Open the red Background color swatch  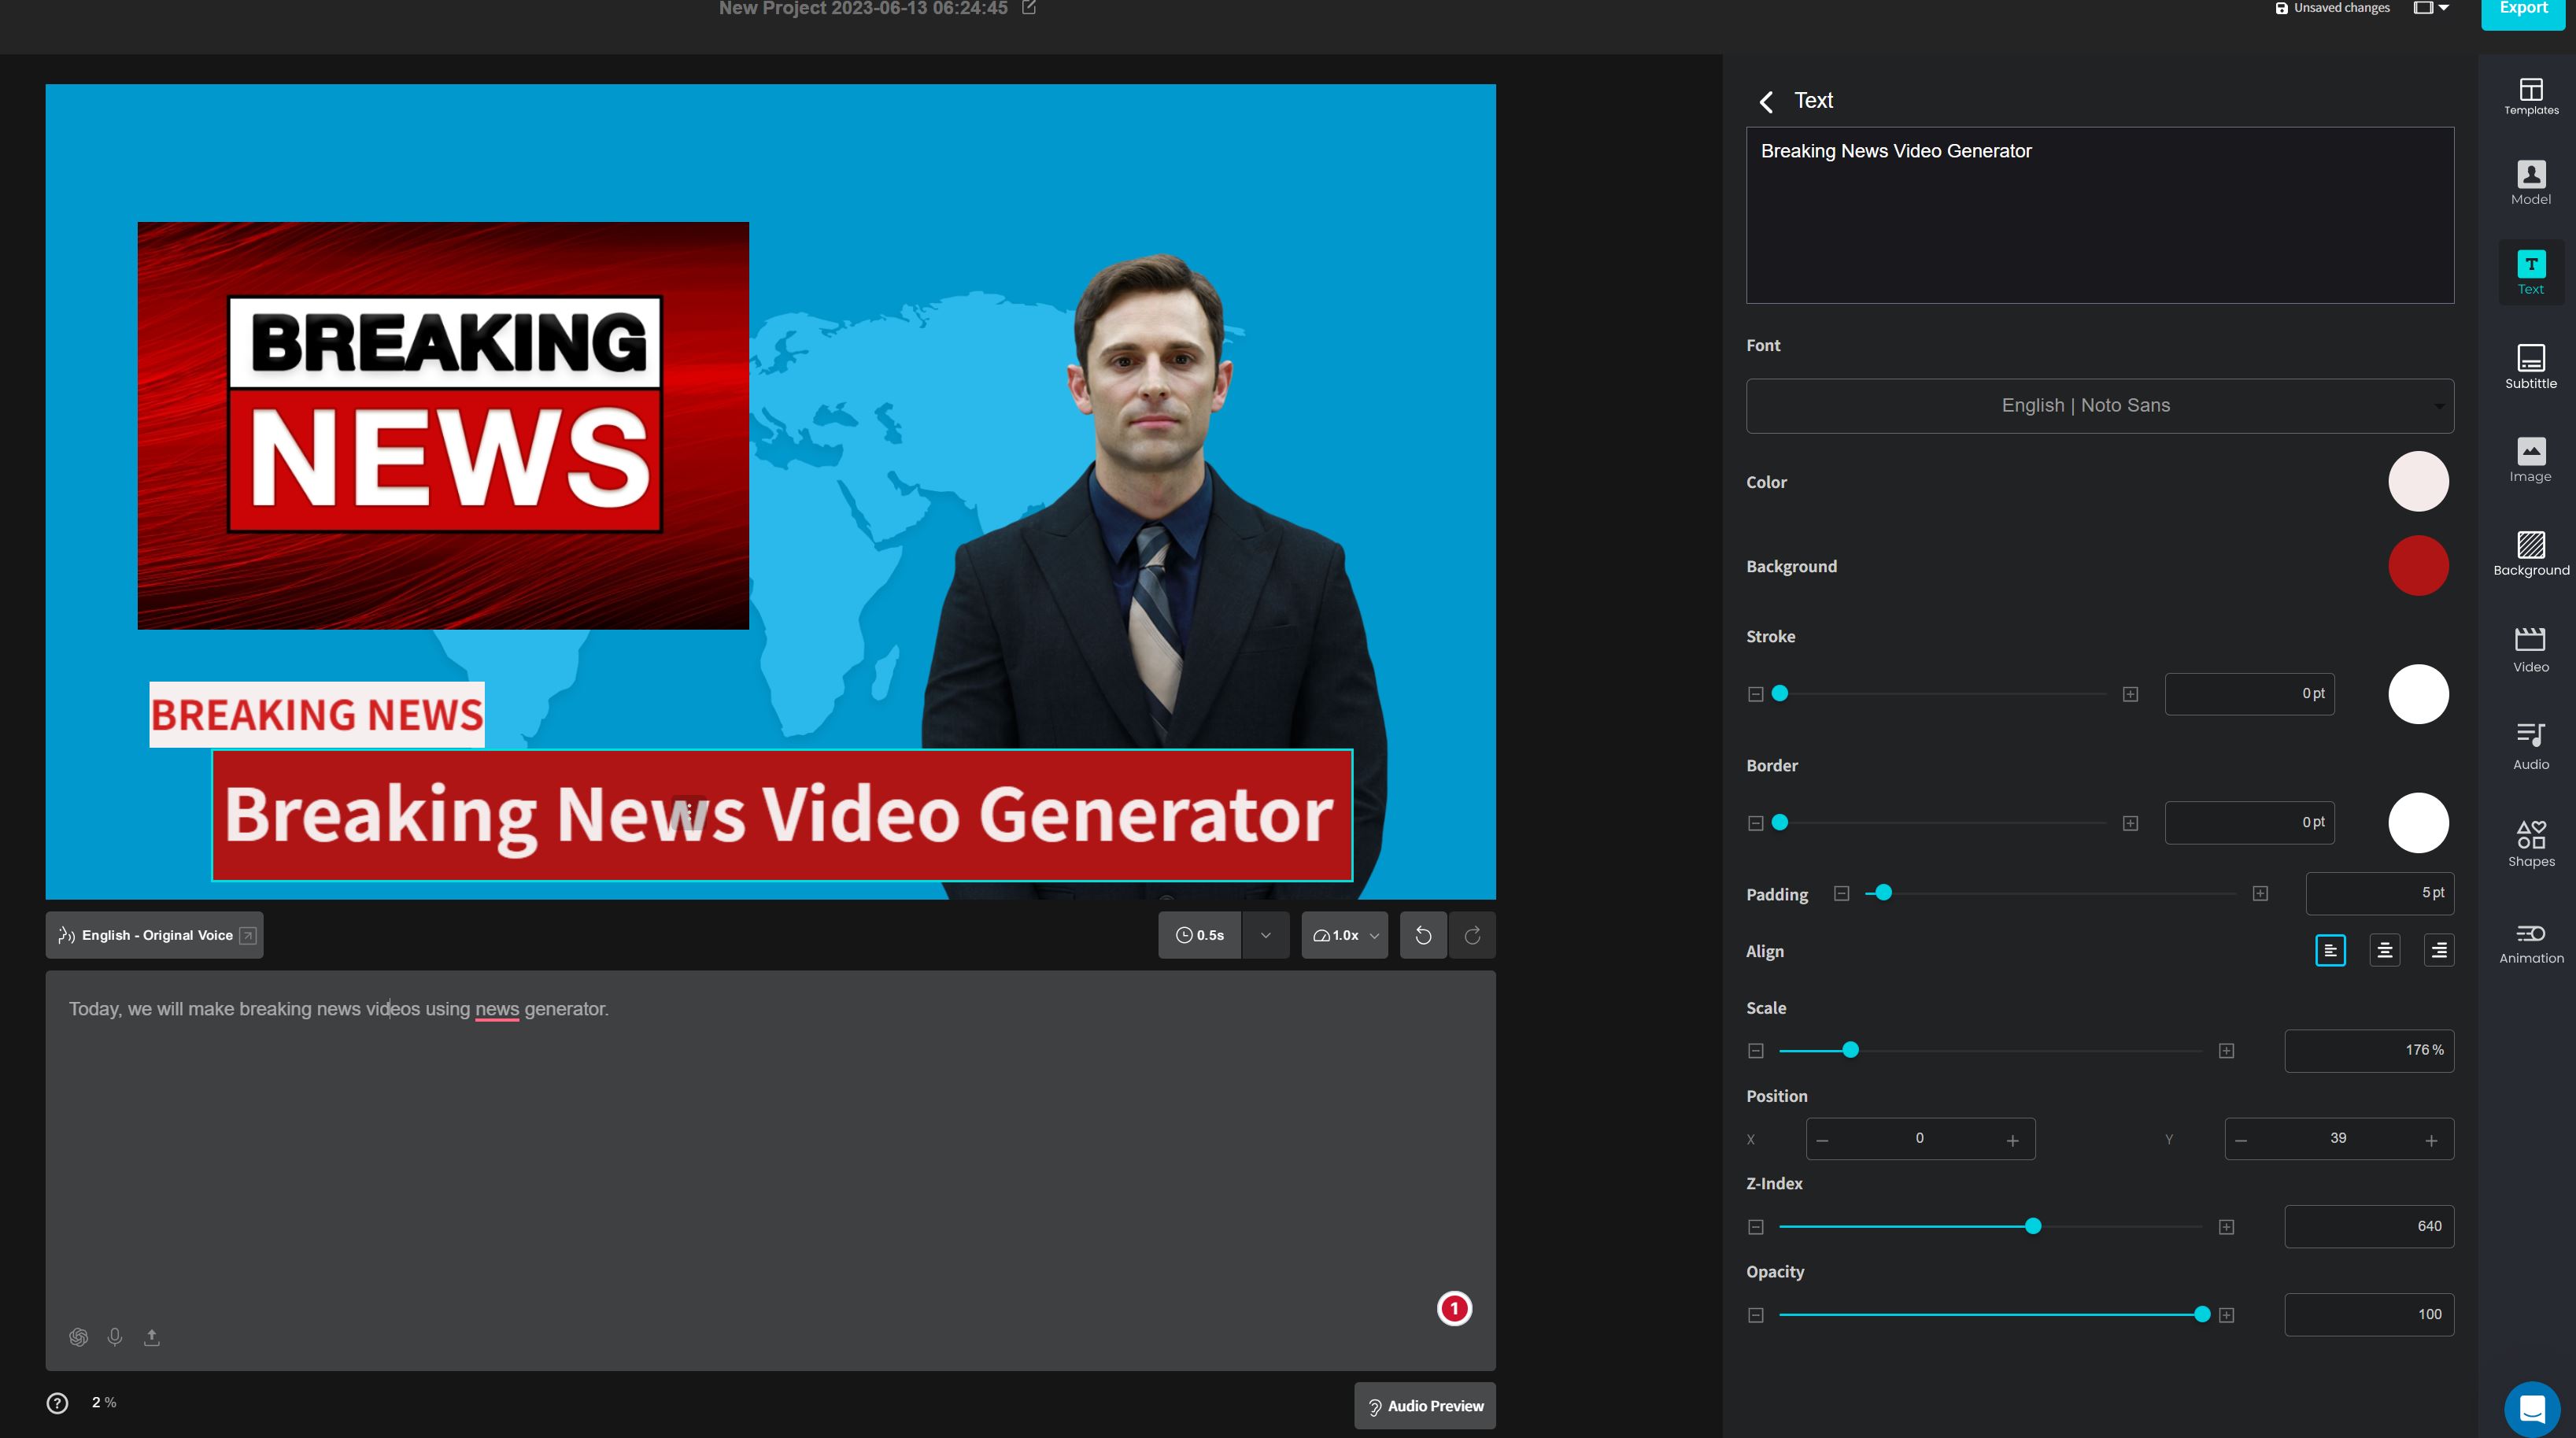pos(2417,566)
